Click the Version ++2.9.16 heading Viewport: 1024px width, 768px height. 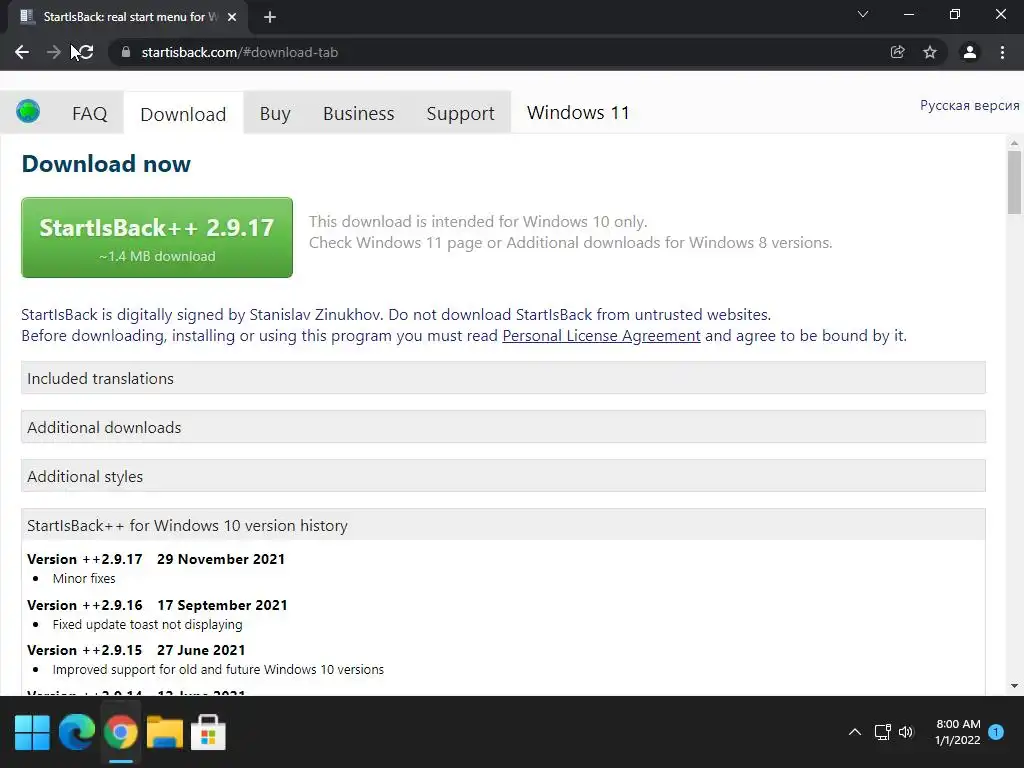pyautogui.click(x=157, y=605)
